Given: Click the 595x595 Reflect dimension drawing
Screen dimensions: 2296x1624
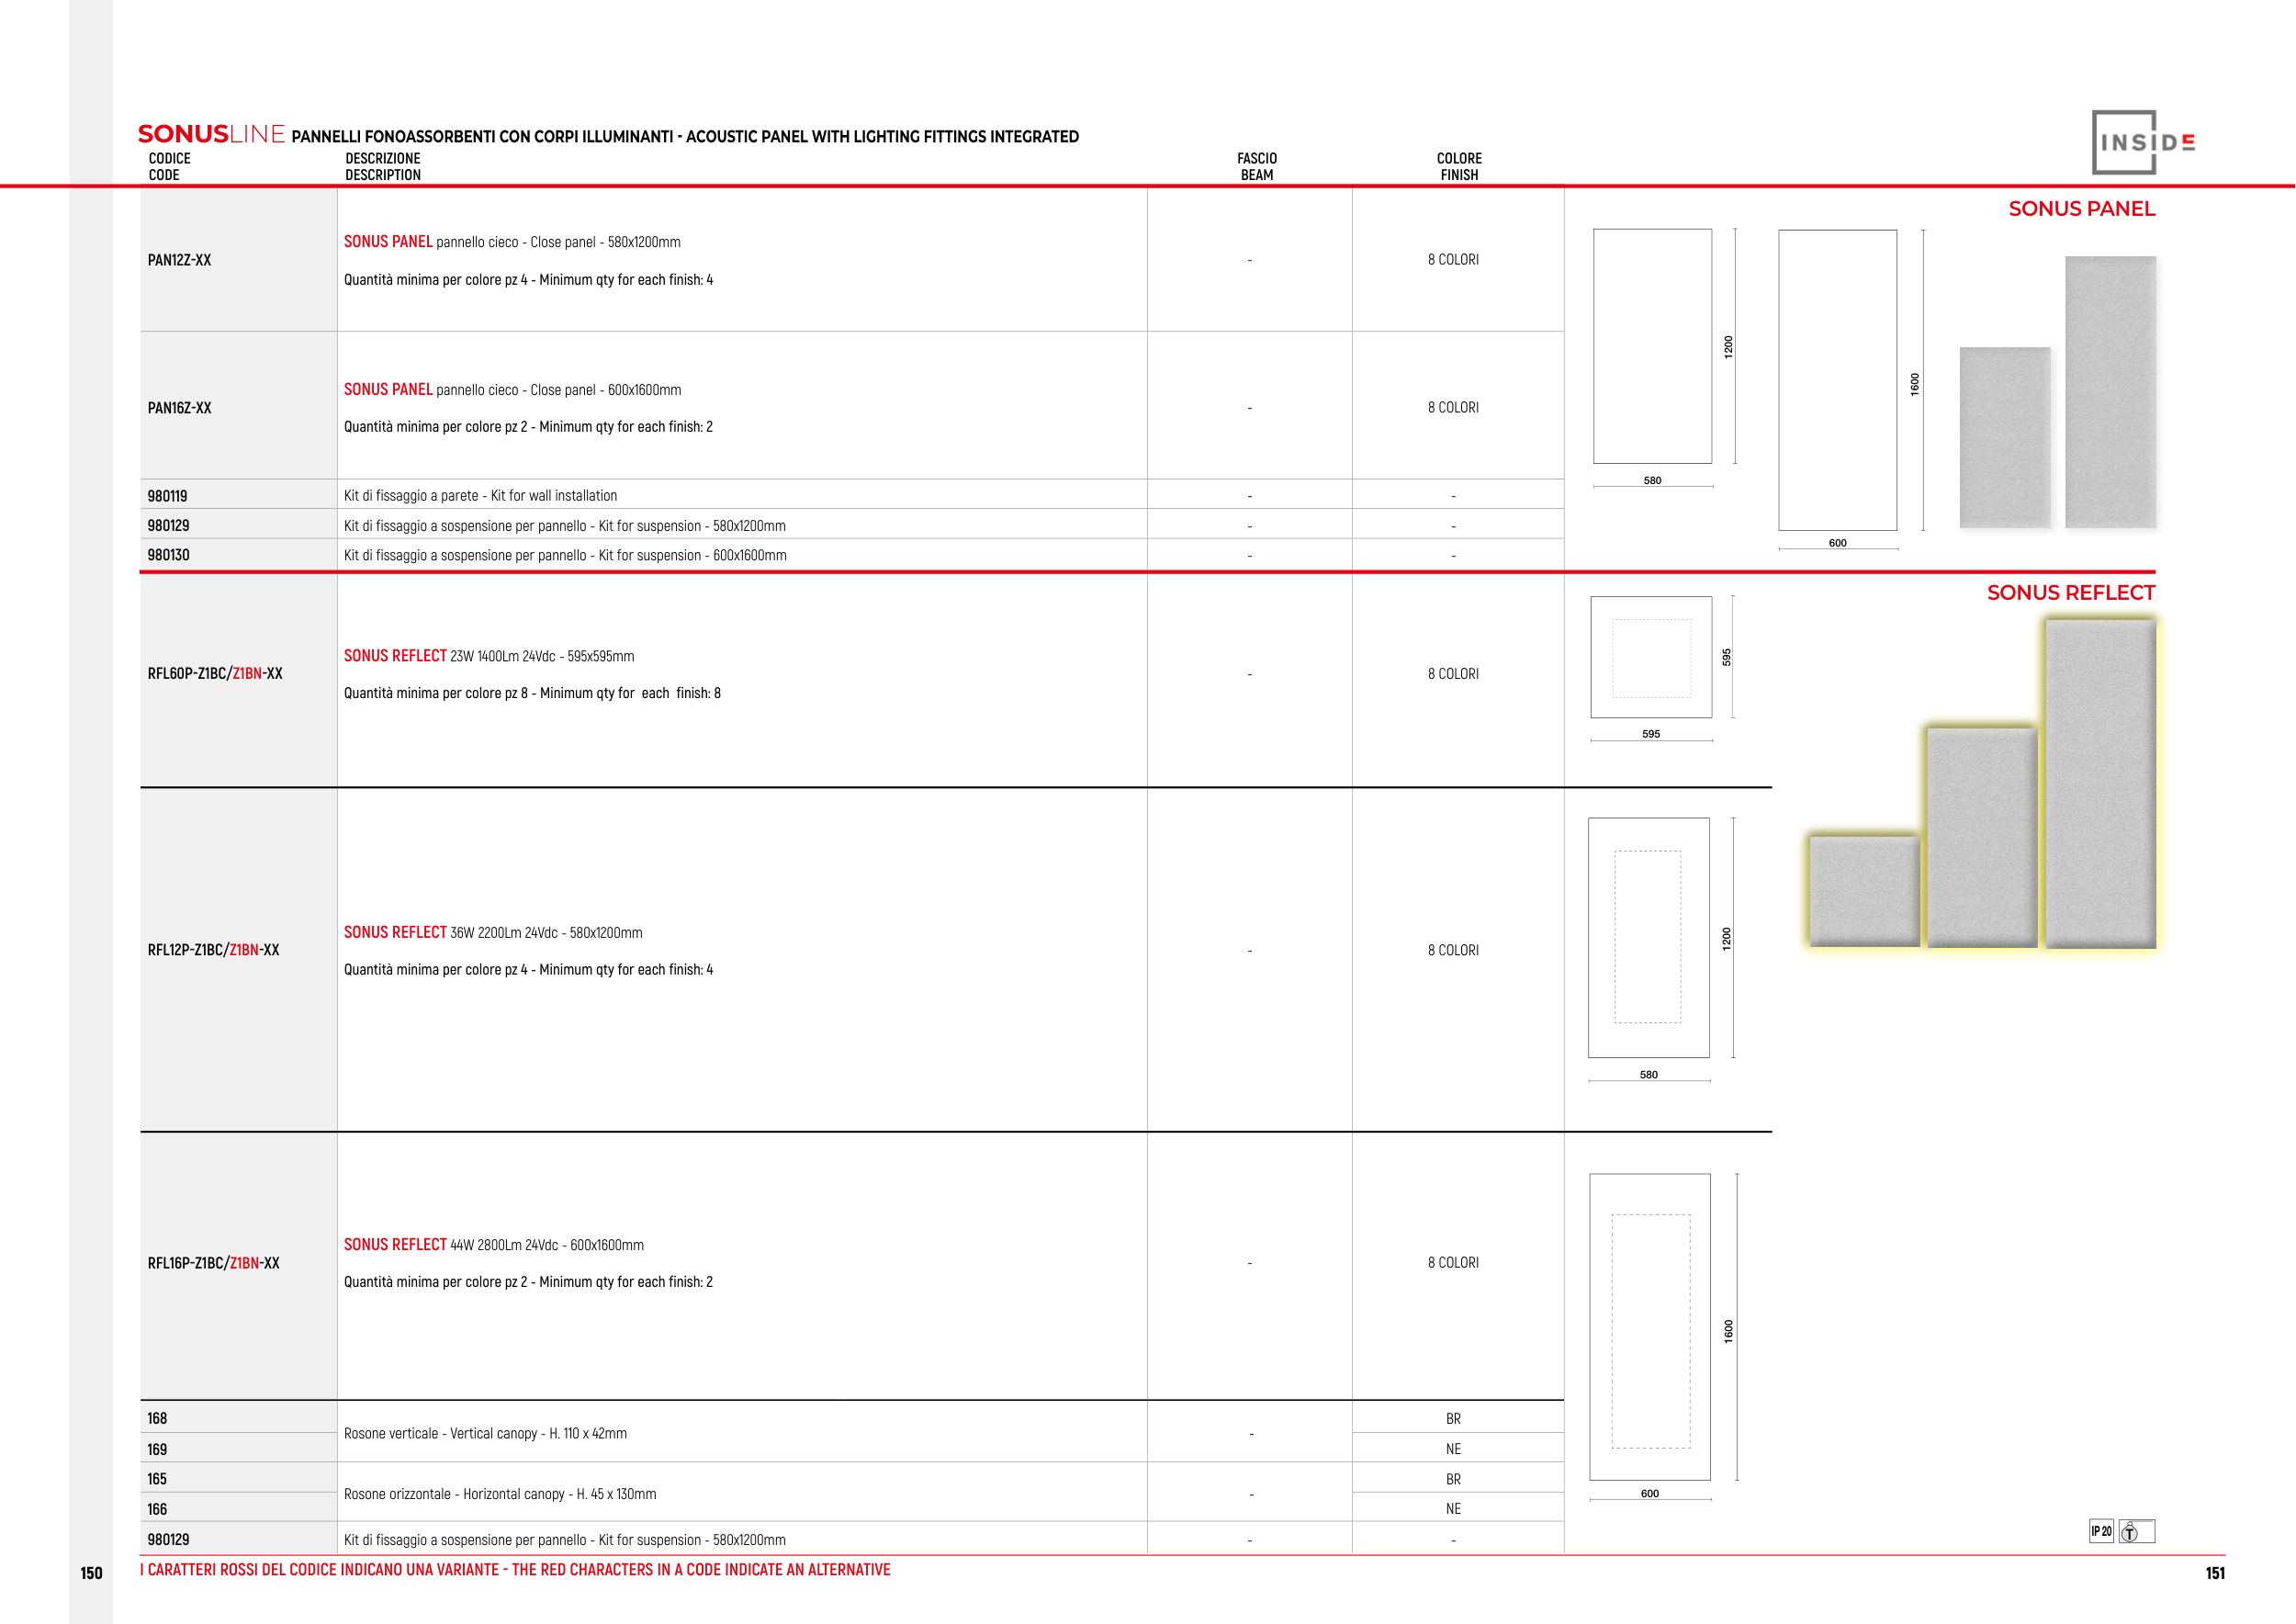Looking at the screenshot, I should pyautogui.click(x=1651, y=657).
